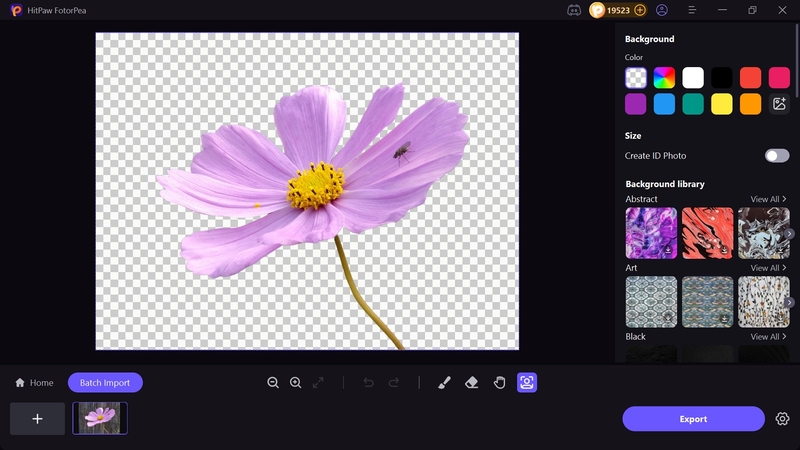
Task: Restore down the application window
Action: (x=752, y=10)
